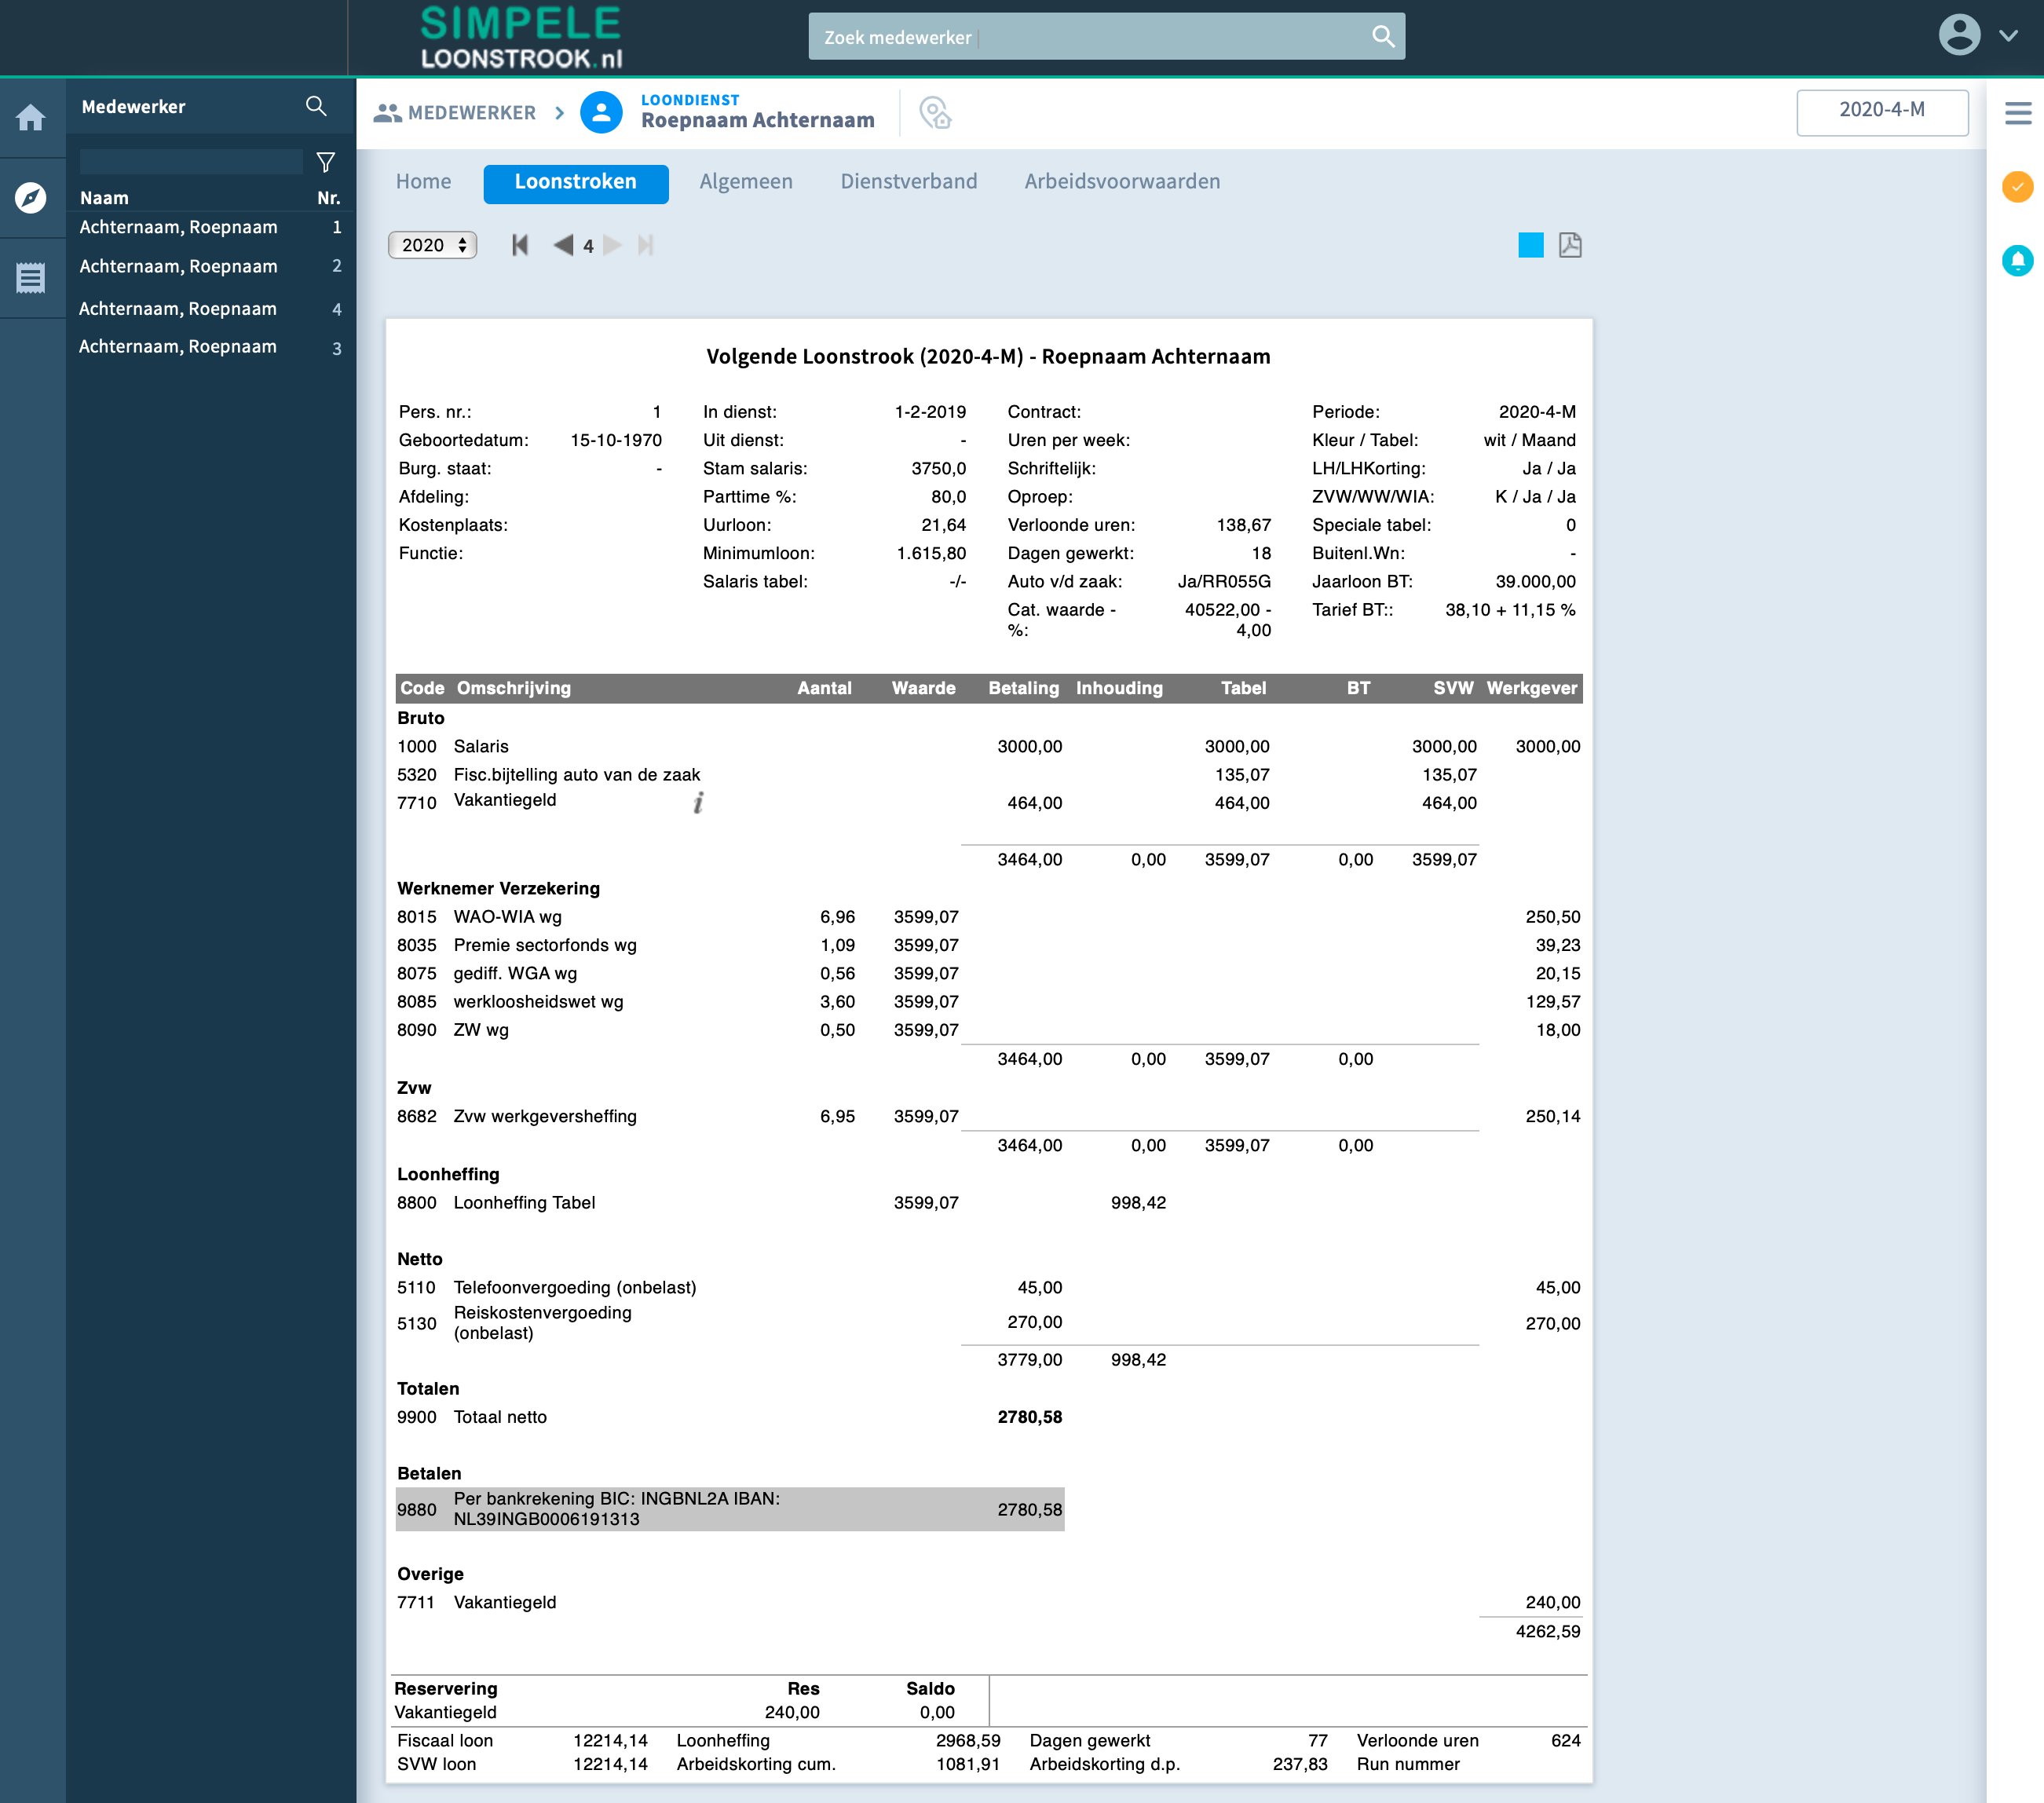
Task: Click the MEDEWERKER breadcrumb link
Action: pos(455,113)
